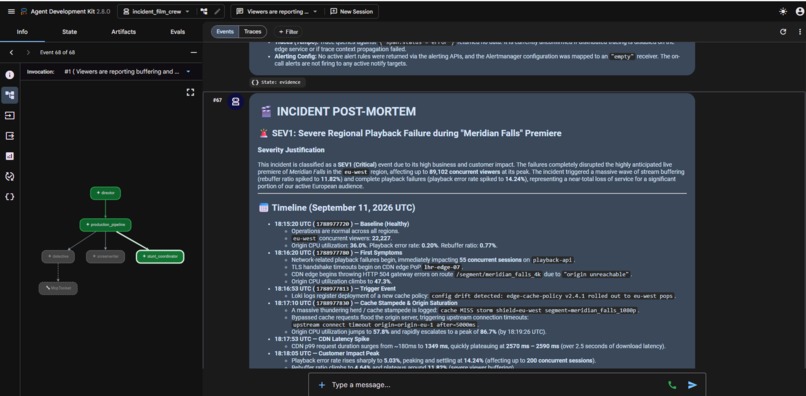Click the 'Event 68 of 68' counter
Image resolution: width=806 pixels, height=396 pixels.
57,52
